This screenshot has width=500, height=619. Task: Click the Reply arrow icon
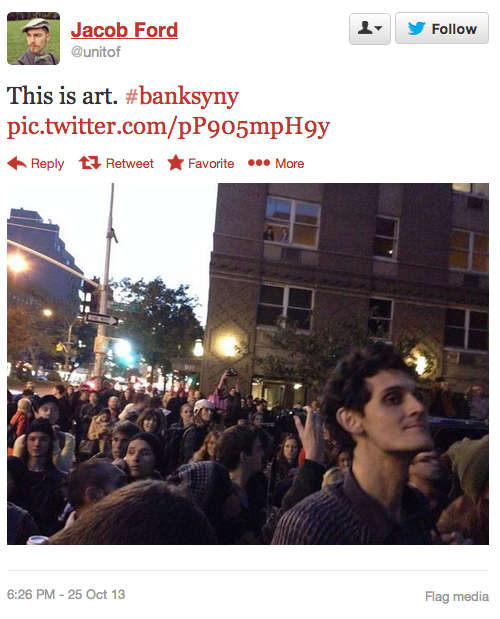tap(17, 163)
